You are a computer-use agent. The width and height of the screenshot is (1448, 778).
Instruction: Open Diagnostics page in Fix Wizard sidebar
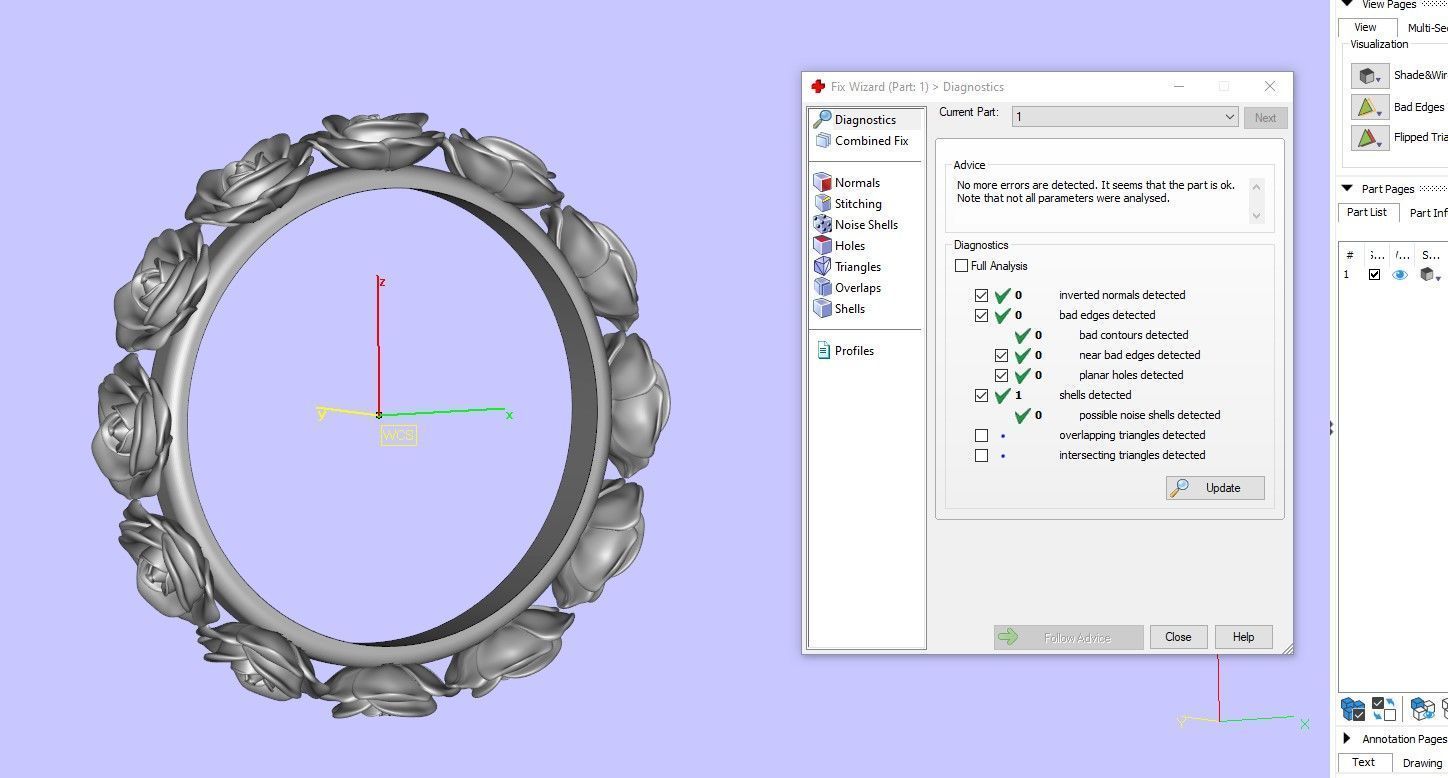click(866, 120)
